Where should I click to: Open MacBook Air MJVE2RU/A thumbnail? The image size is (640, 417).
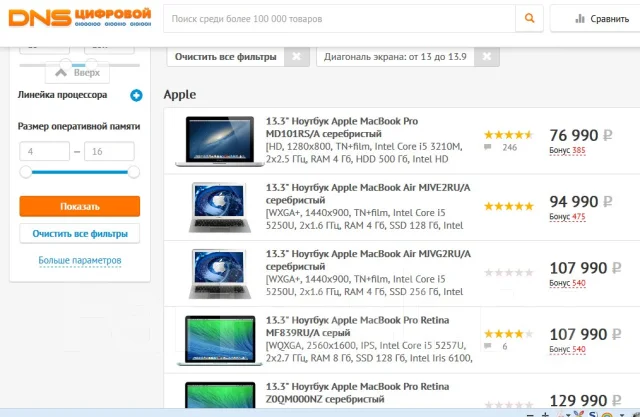click(x=220, y=207)
